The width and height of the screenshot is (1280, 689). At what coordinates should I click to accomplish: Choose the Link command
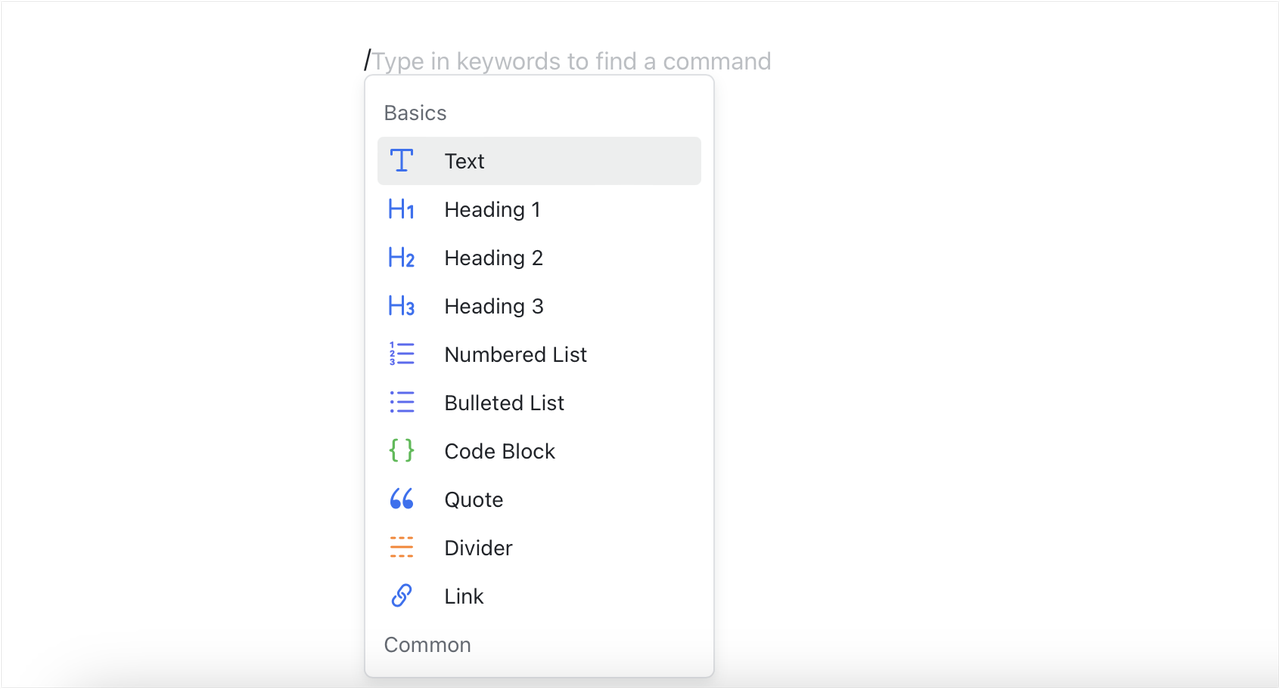[463, 595]
